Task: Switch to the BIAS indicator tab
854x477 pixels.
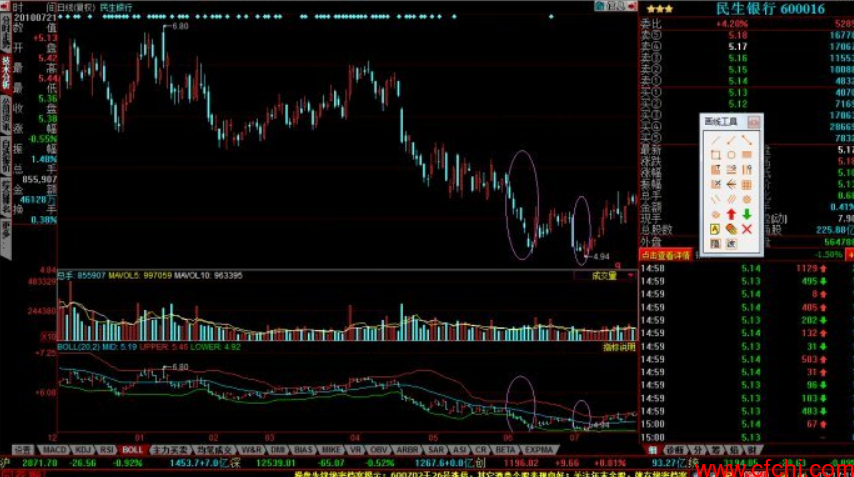Action: pyautogui.click(x=303, y=450)
